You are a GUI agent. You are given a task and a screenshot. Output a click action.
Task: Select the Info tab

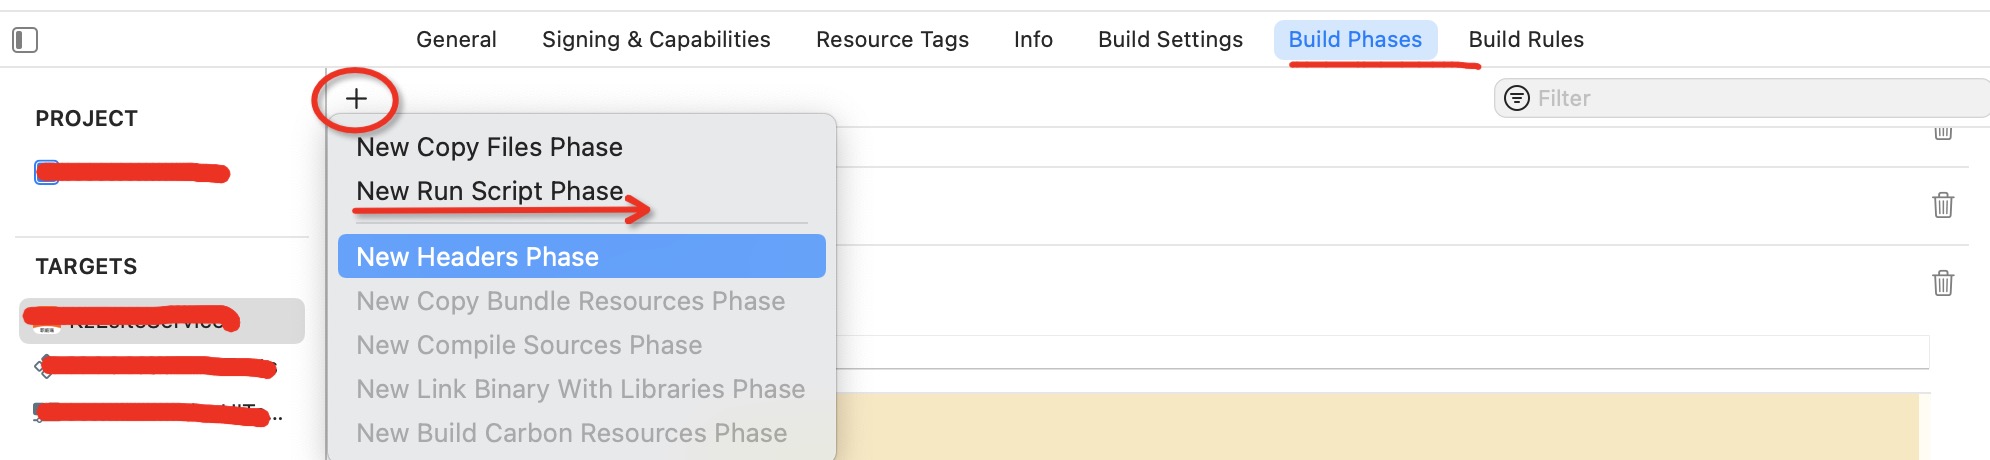tap(1033, 40)
